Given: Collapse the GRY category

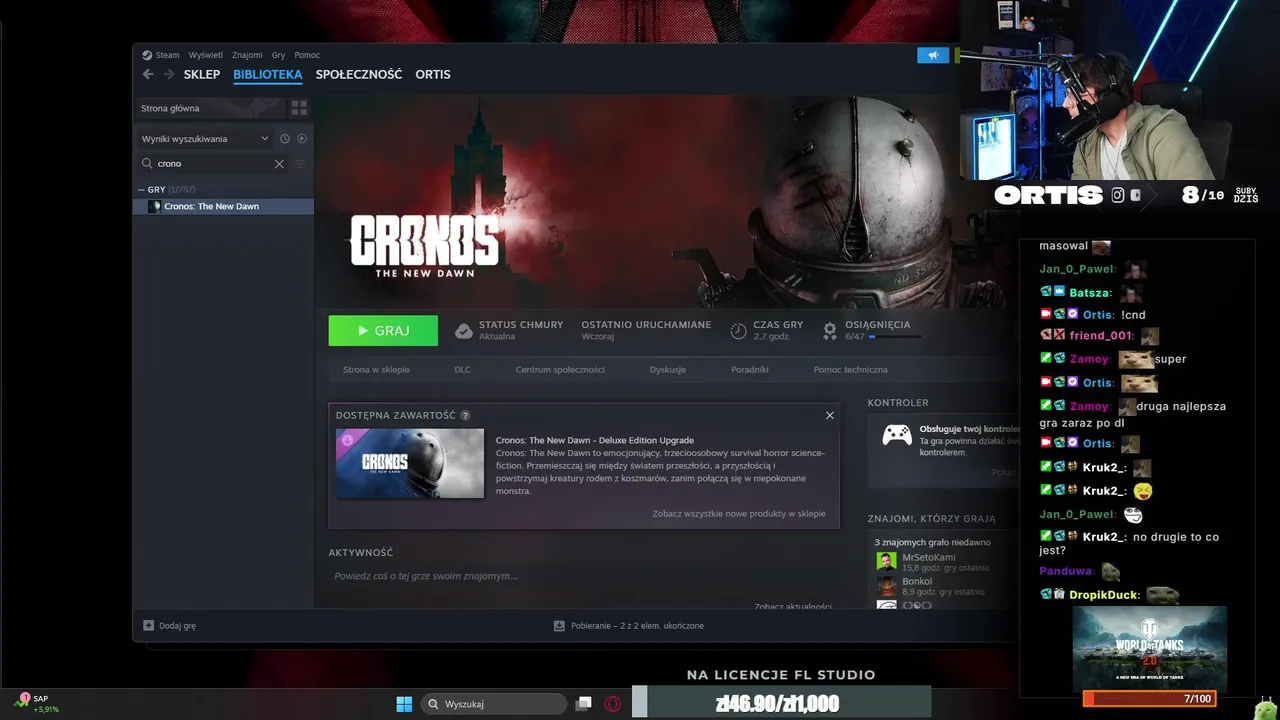Looking at the screenshot, I should pos(141,189).
